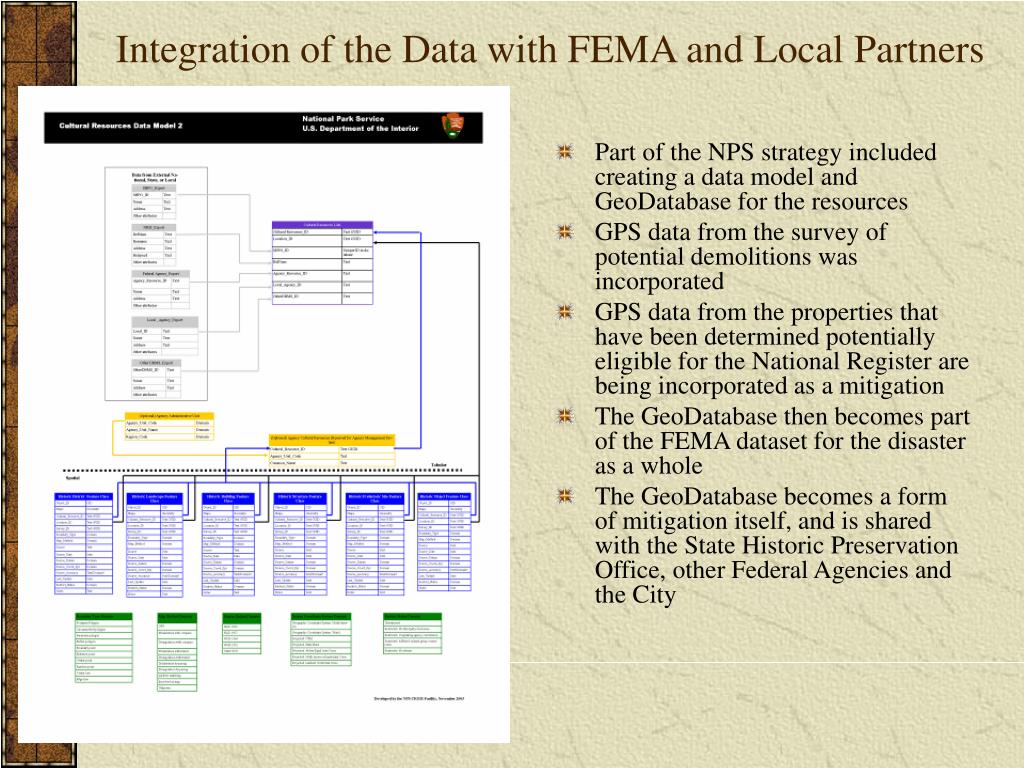Click the star bullet beside 'Part of the NPS strategy'
Viewport: 1024px width, 768px height.
point(565,152)
